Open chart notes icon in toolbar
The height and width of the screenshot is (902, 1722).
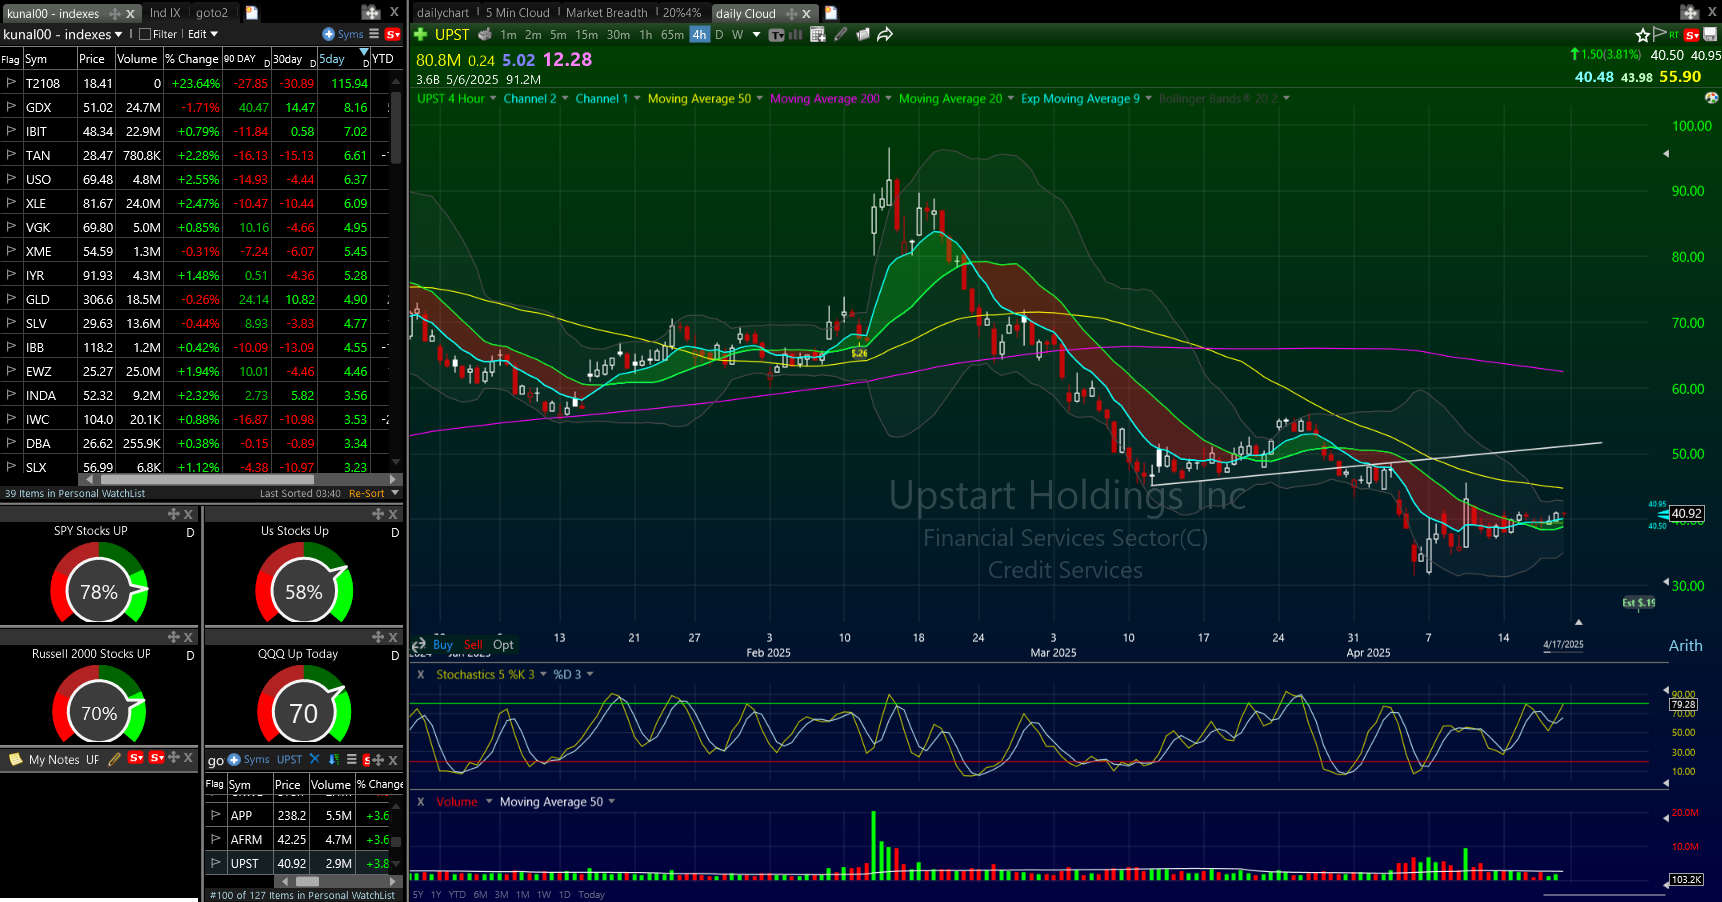coord(862,34)
